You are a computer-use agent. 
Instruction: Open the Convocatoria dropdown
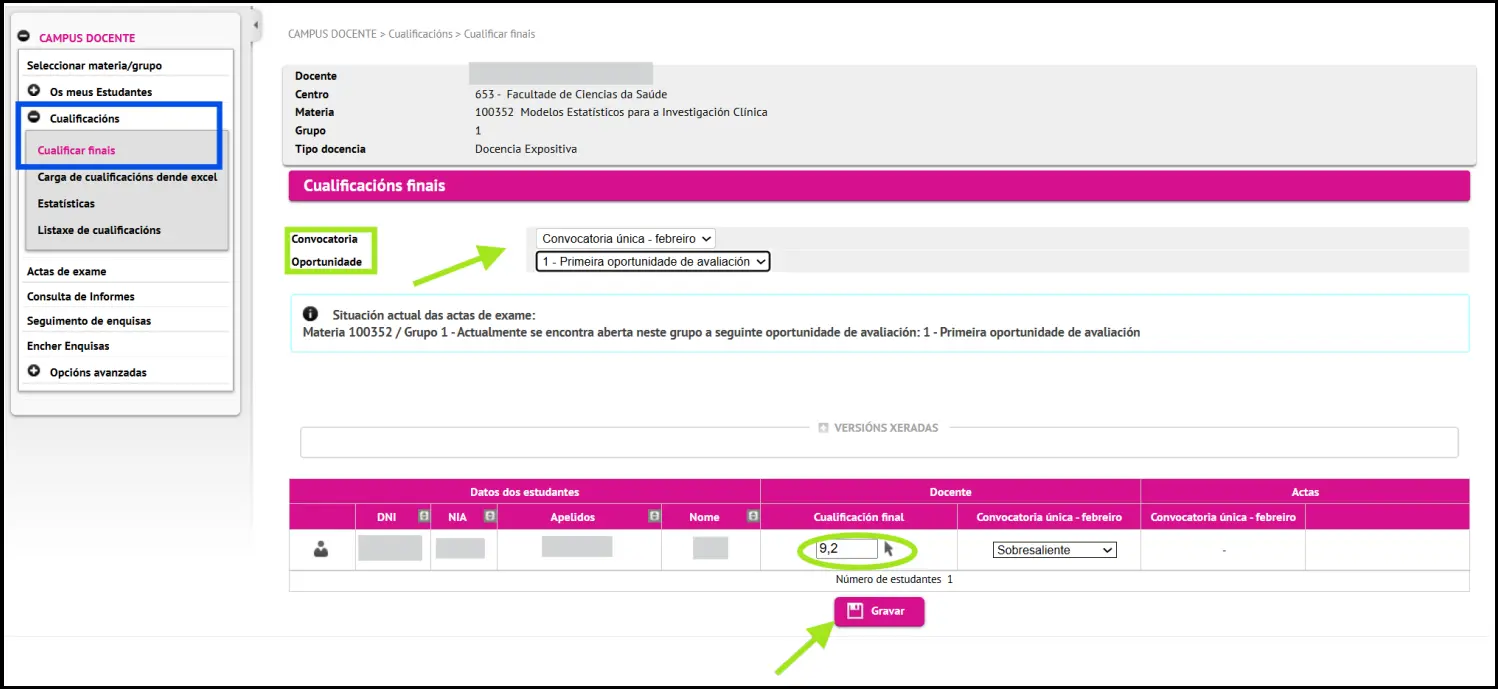point(625,239)
